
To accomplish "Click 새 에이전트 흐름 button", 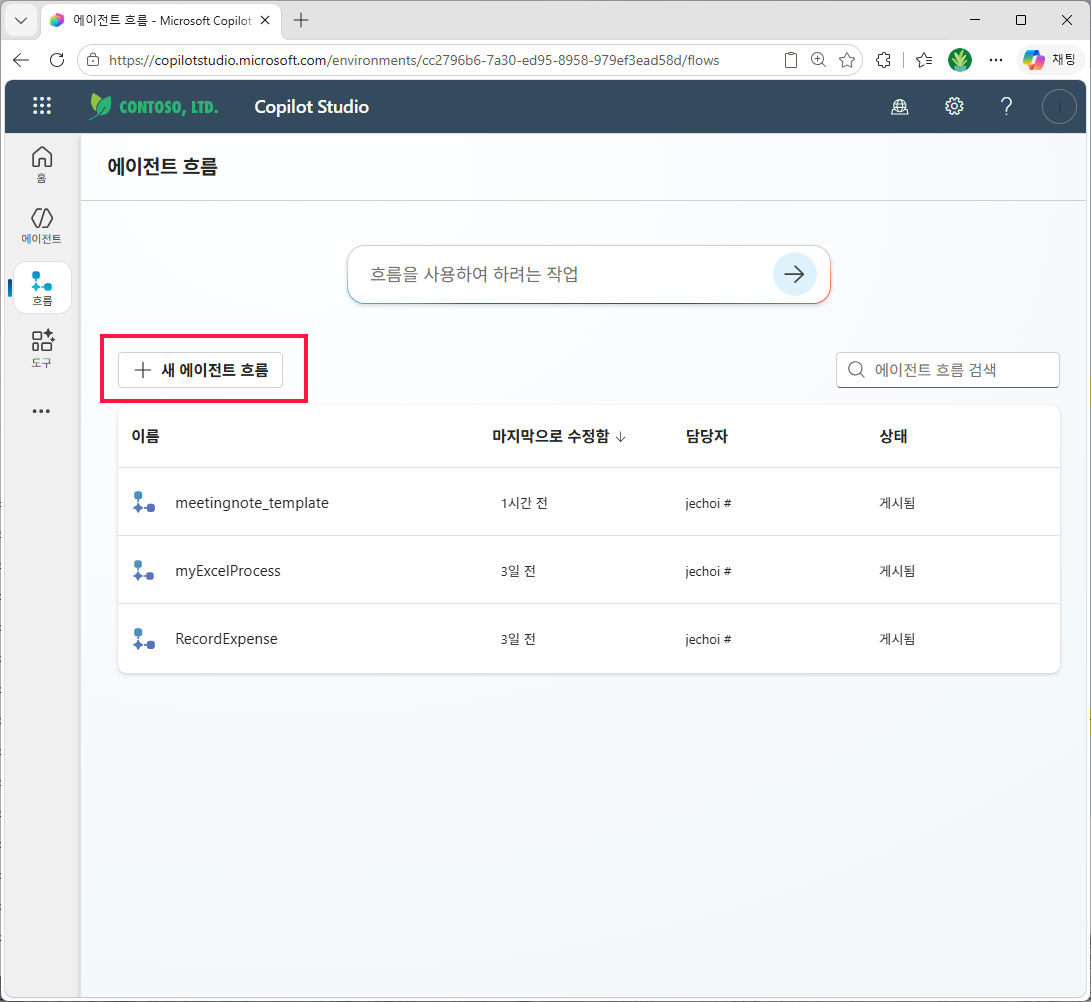I will [200, 369].
